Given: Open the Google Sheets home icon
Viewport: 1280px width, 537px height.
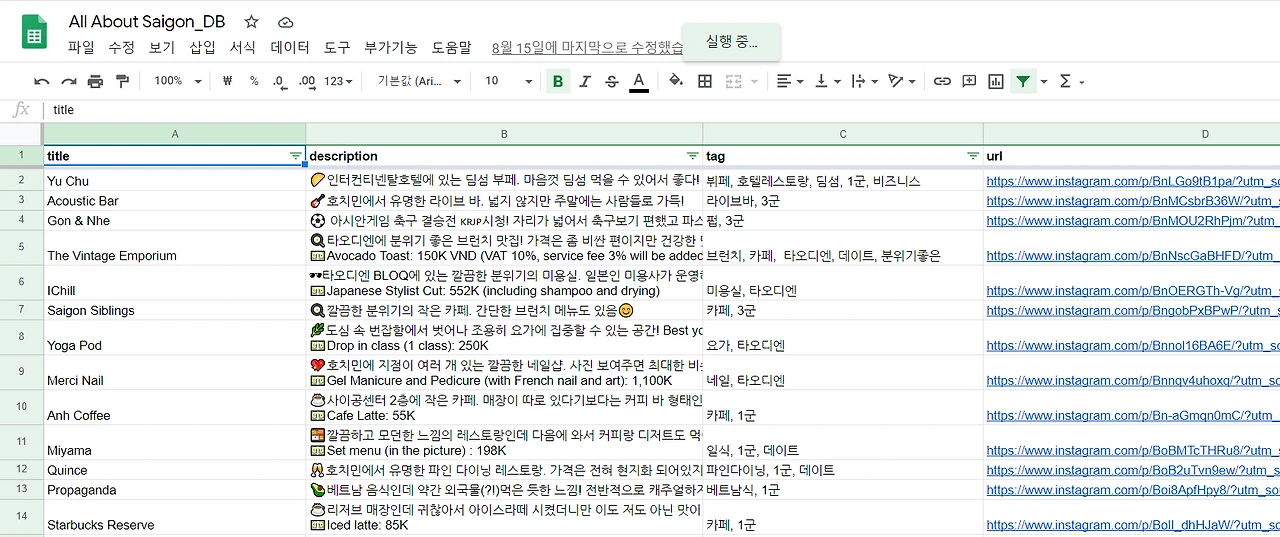Looking at the screenshot, I should pyautogui.click(x=36, y=32).
